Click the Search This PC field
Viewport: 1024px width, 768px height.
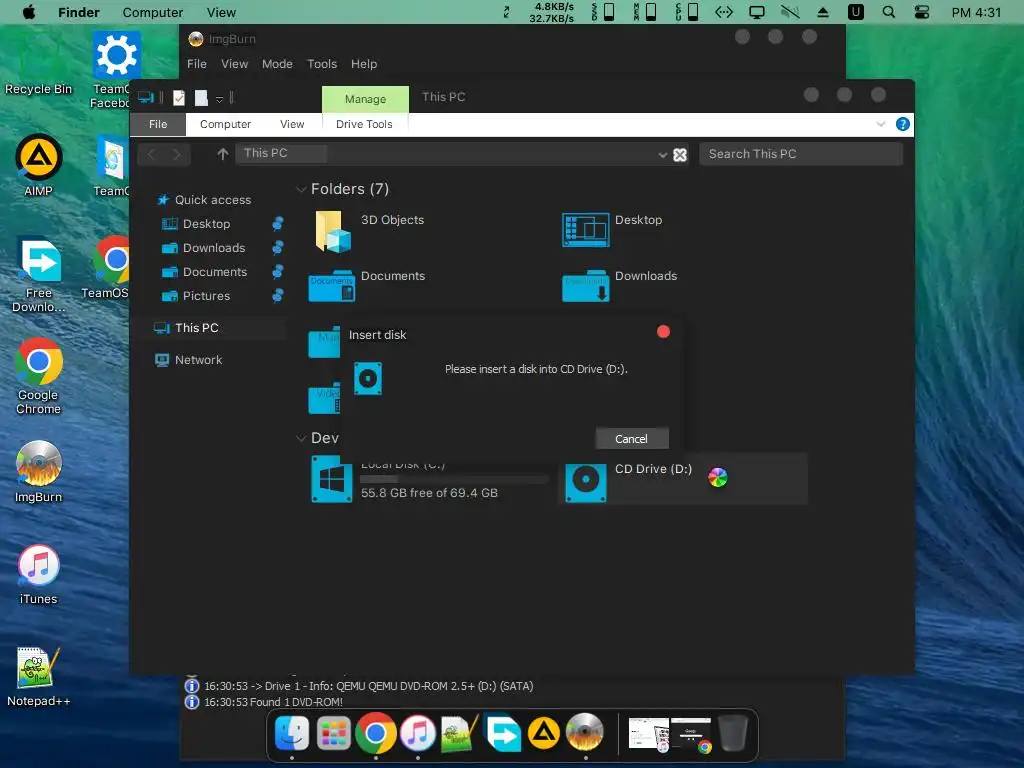[x=801, y=154]
